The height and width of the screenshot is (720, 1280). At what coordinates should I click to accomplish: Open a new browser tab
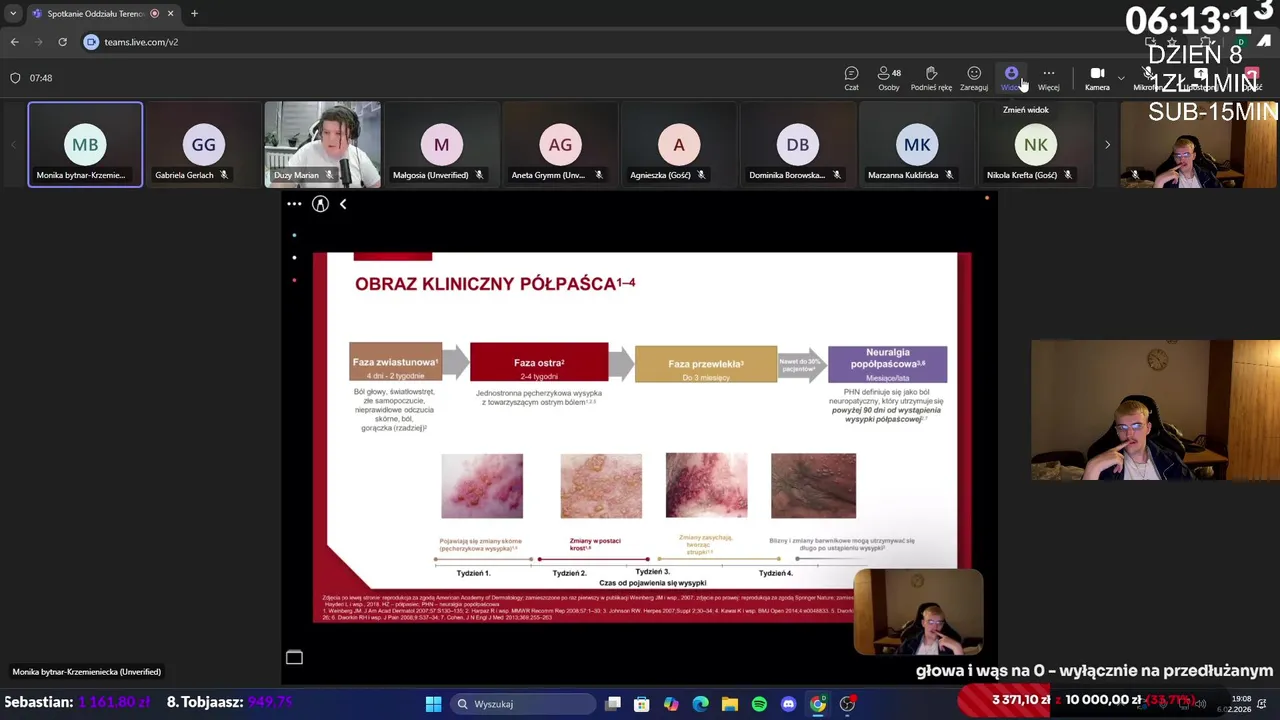[194, 14]
